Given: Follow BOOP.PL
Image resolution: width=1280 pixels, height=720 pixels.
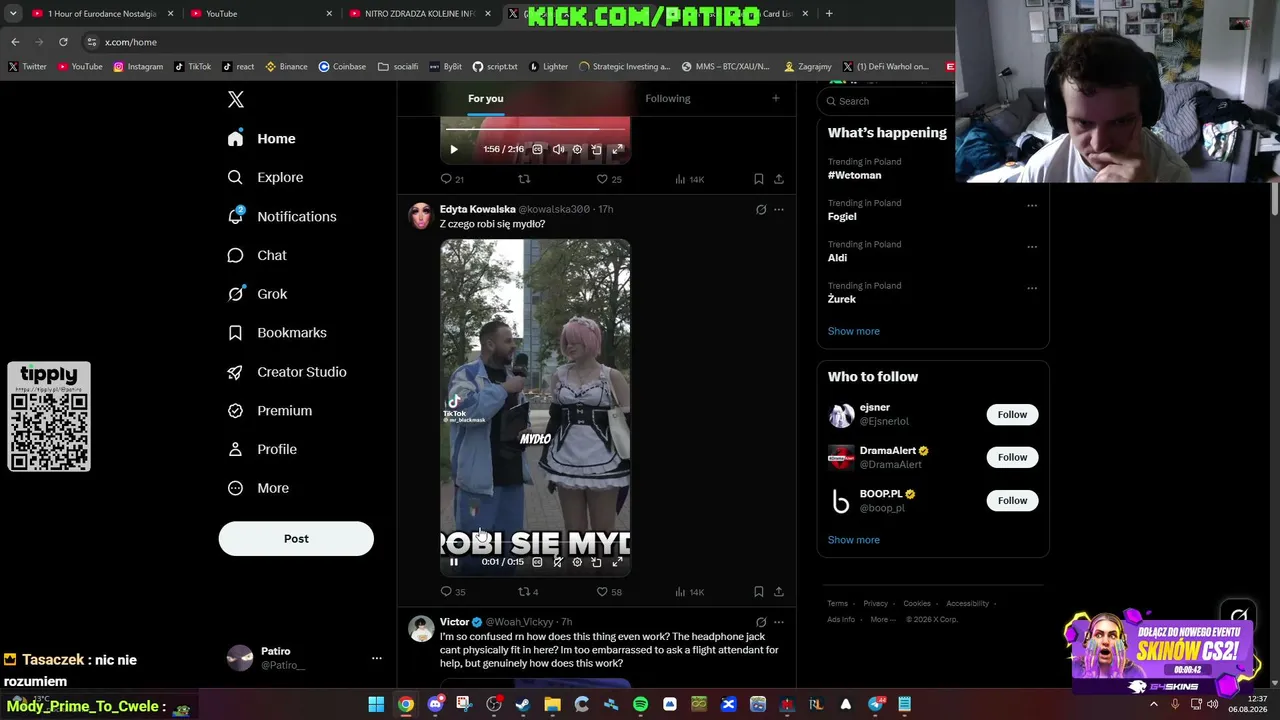Looking at the screenshot, I should (x=1012, y=501).
